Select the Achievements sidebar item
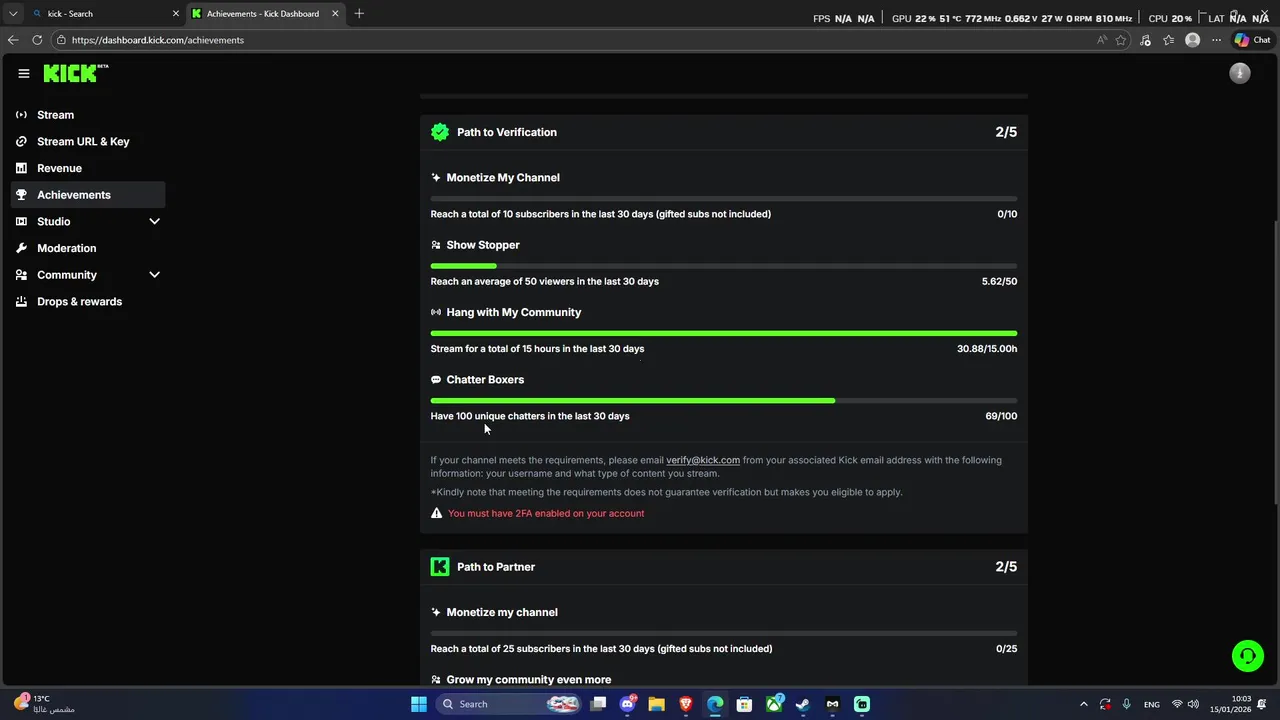This screenshot has height=720, width=1280. pyautogui.click(x=88, y=195)
